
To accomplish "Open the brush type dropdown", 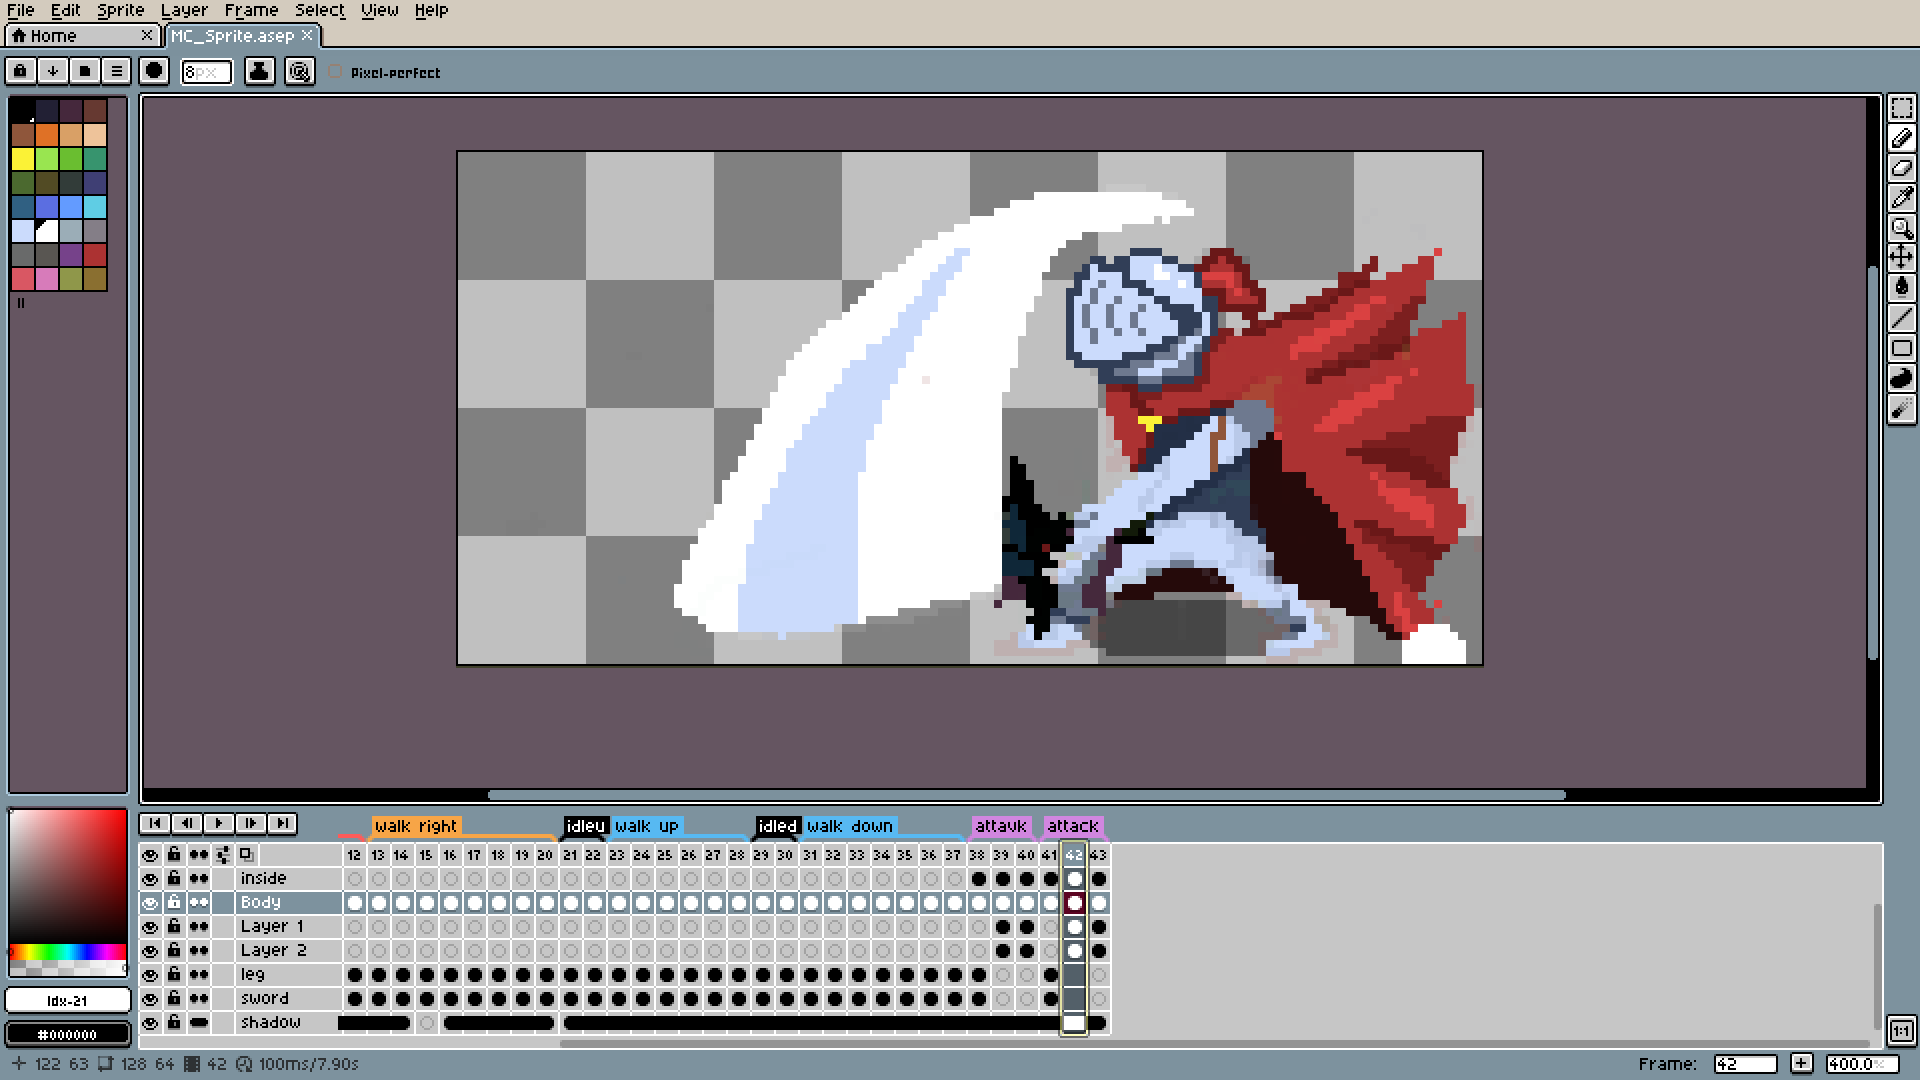I will pyautogui.click(x=153, y=71).
